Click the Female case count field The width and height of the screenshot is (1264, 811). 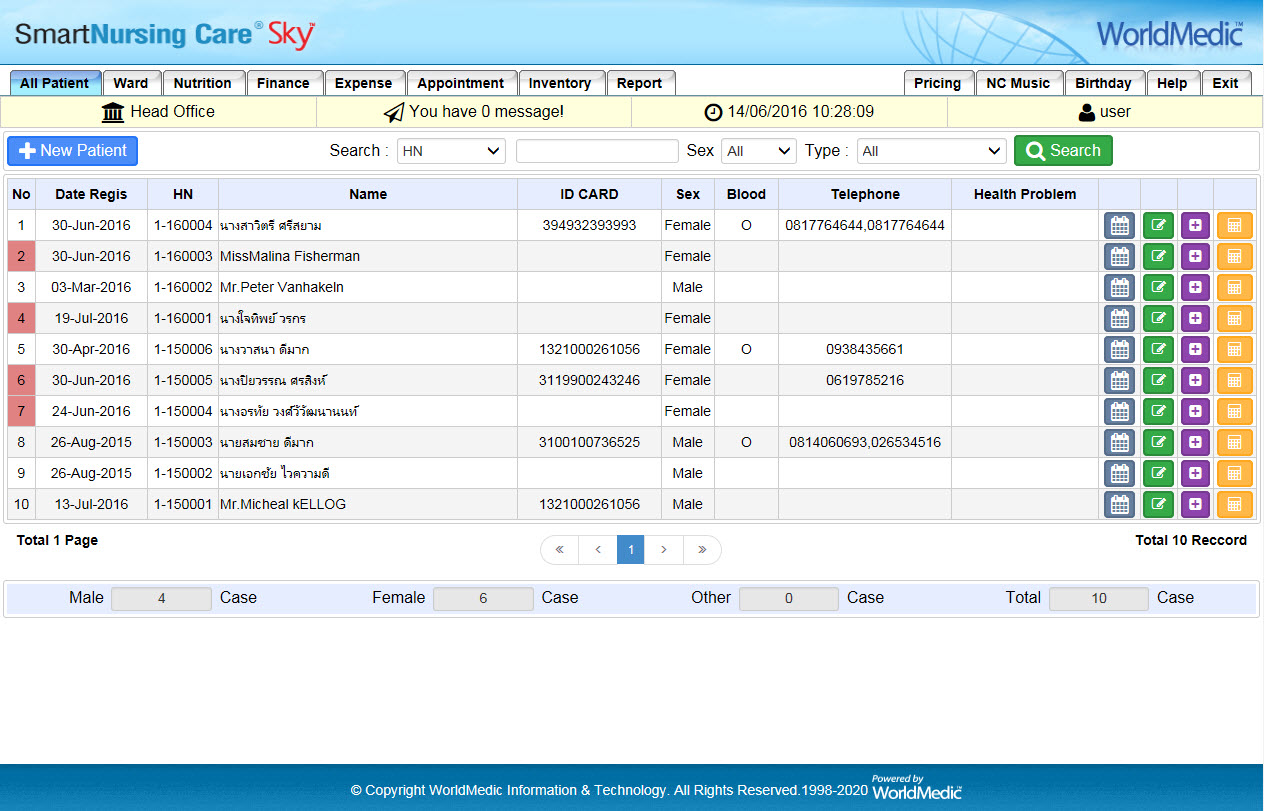(483, 599)
